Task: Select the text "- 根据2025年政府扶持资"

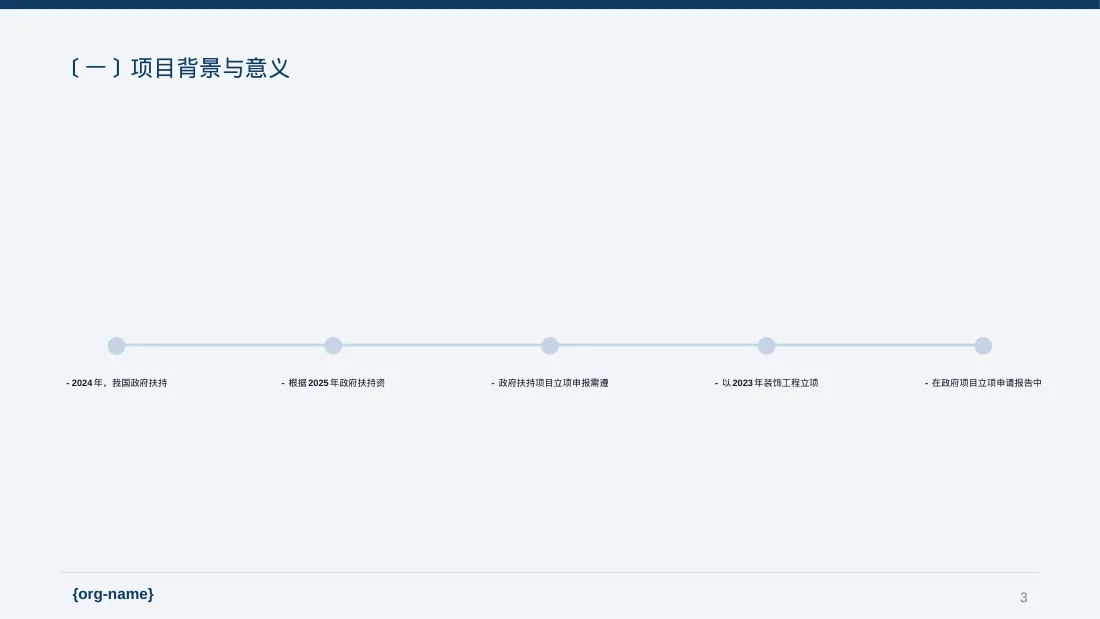Action: click(333, 383)
